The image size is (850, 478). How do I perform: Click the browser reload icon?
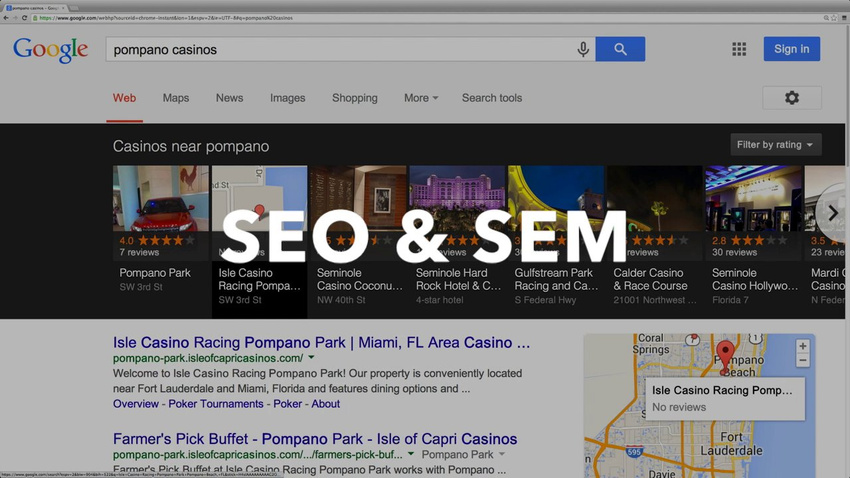click(x=24, y=18)
